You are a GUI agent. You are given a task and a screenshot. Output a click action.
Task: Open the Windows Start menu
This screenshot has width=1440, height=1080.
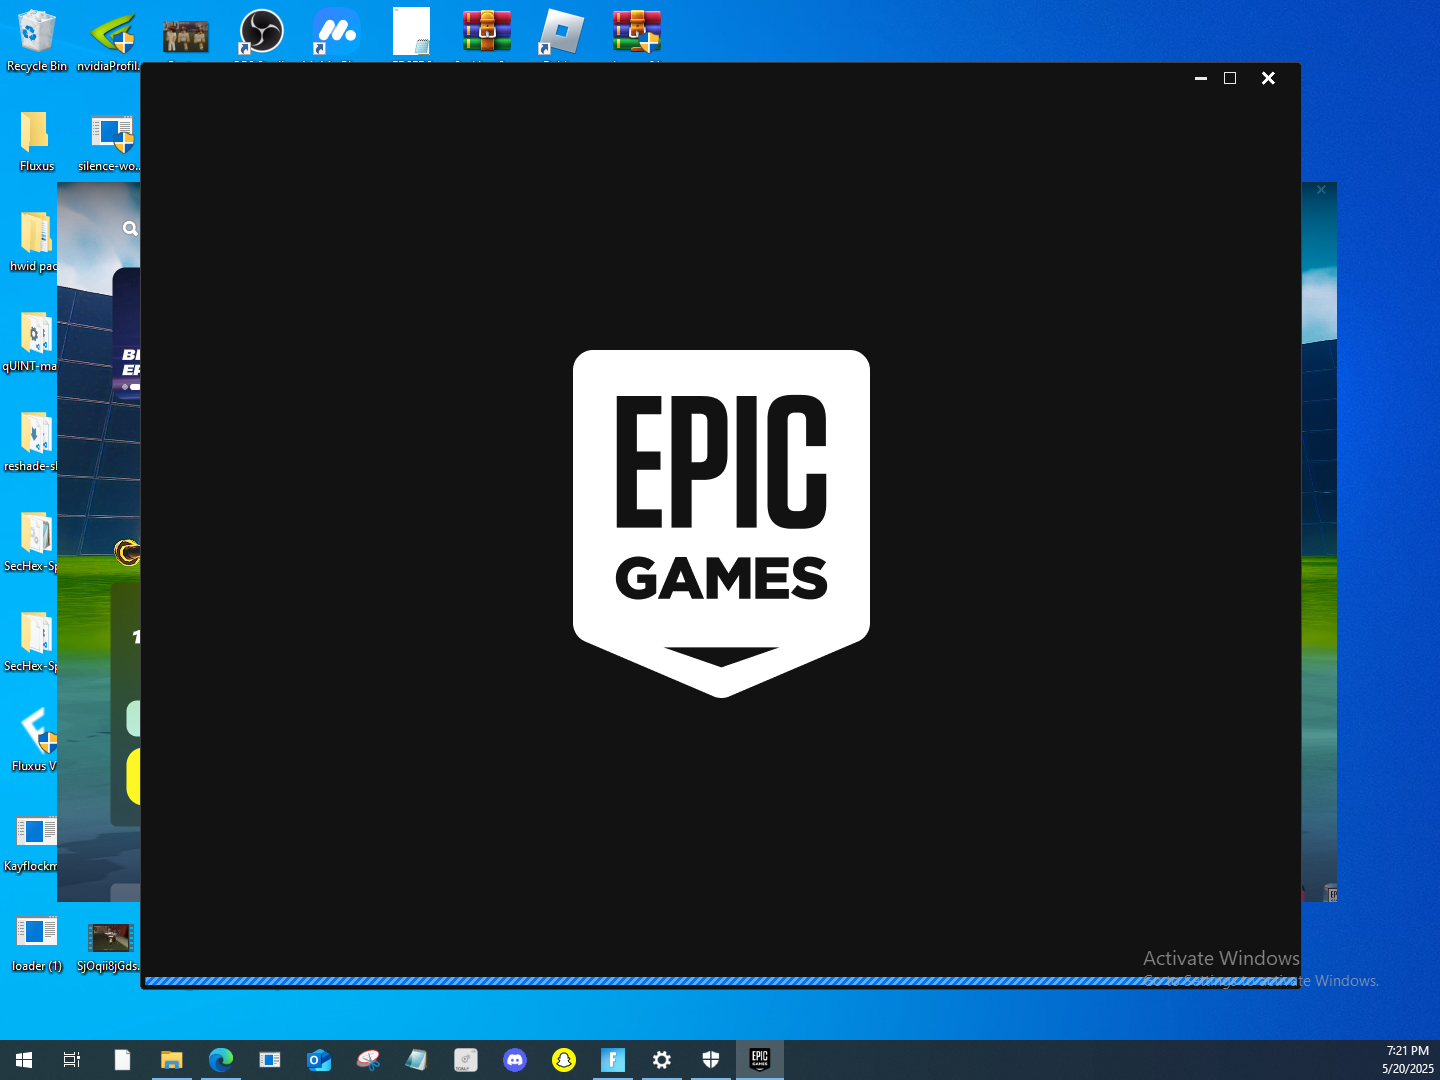tap(24, 1060)
